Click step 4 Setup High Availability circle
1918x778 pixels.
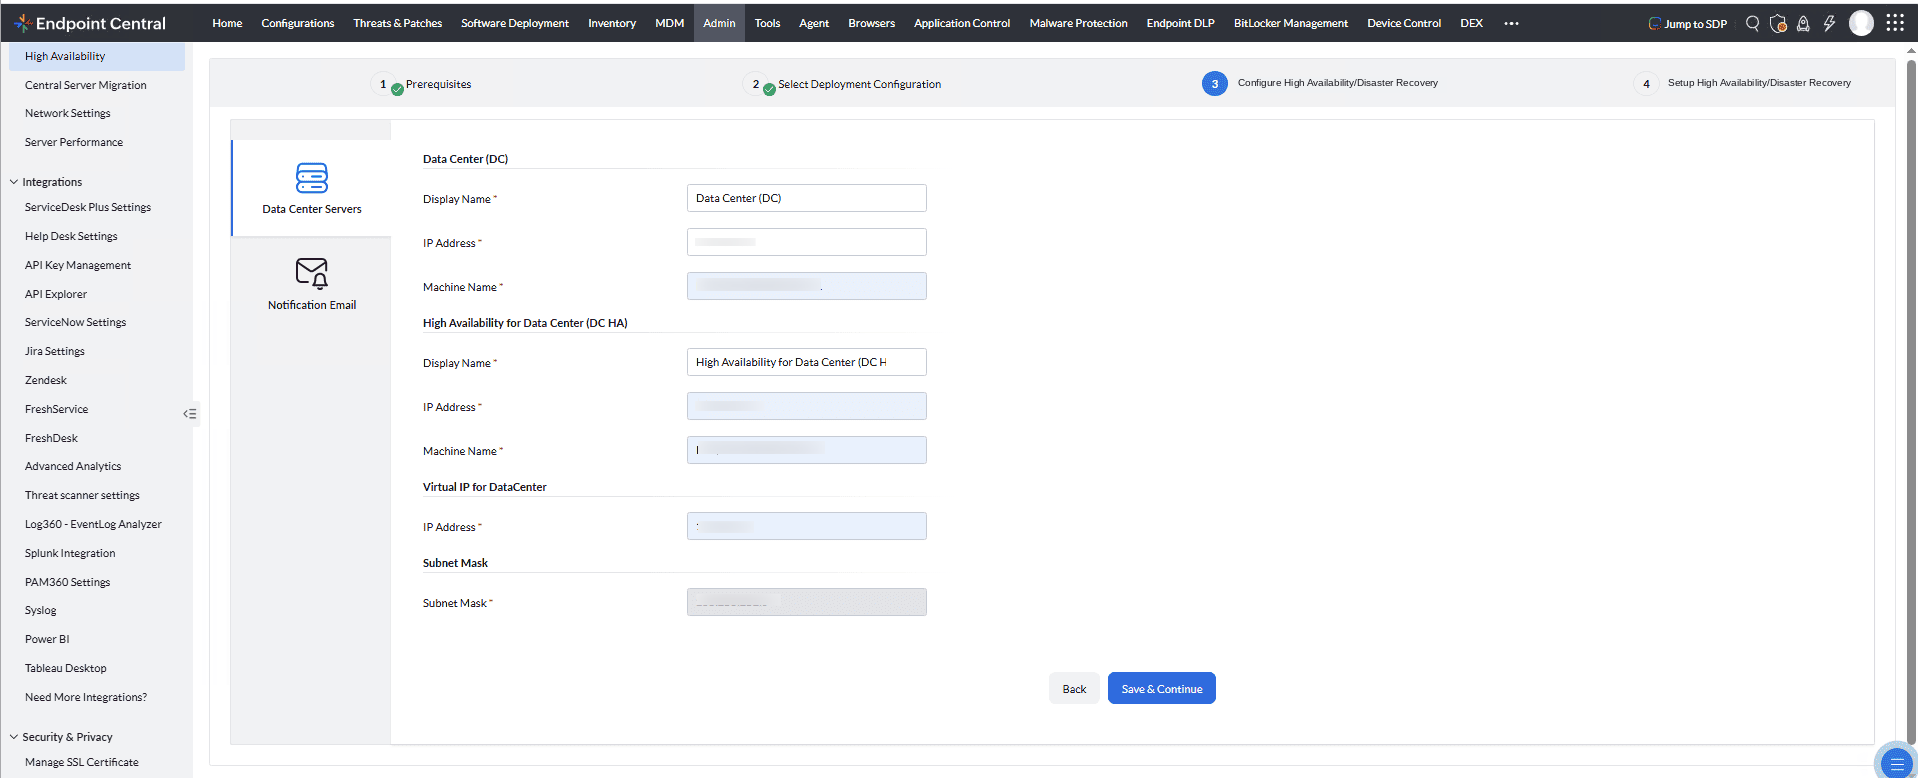point(1646,83)
